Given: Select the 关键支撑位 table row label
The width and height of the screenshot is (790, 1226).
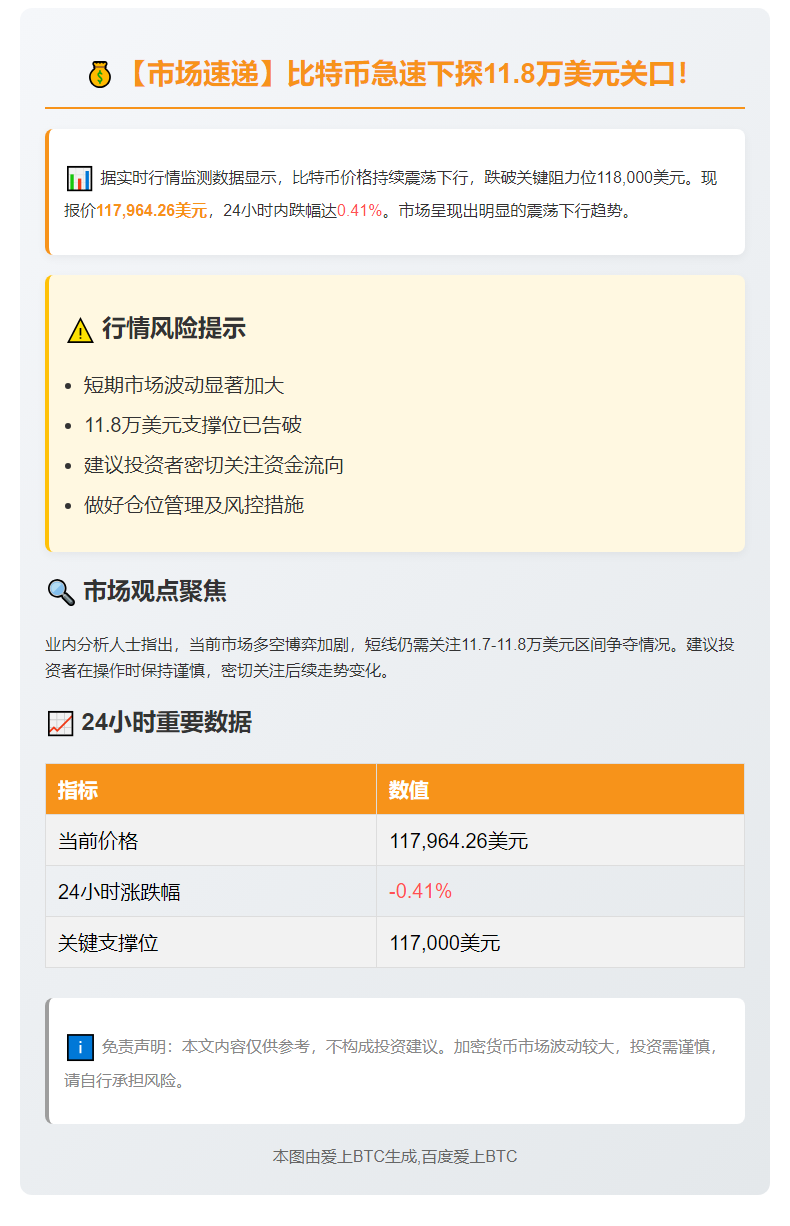Looking at the screenshot, I should pos(108,943).
